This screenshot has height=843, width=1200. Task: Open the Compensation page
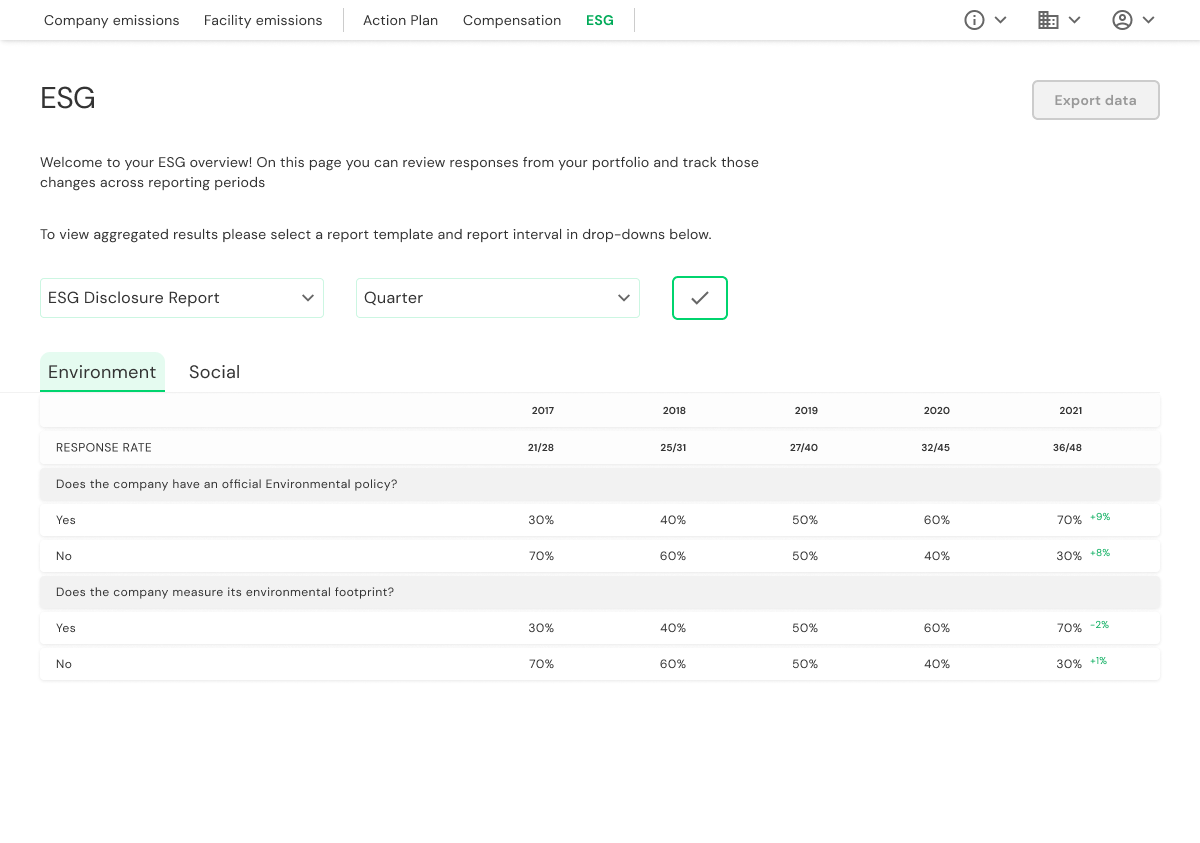[512, 20]
